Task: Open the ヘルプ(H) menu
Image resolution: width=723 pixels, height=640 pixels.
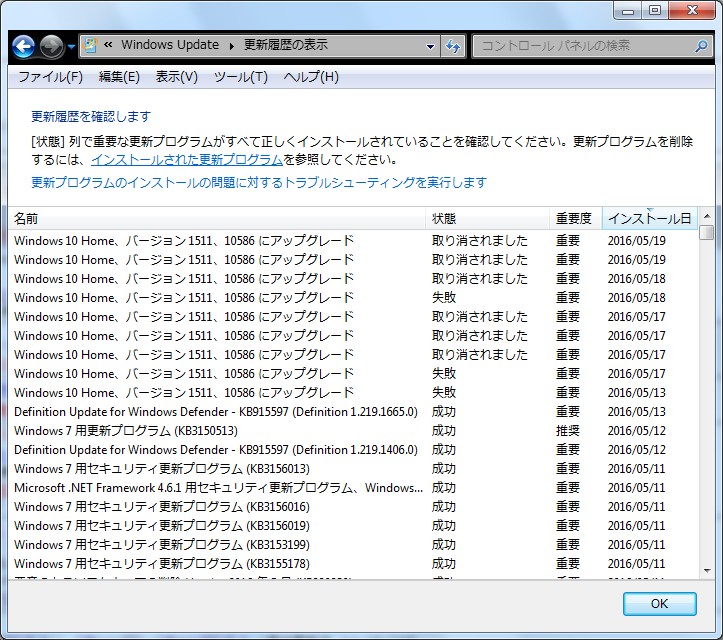Action: (x=311, y=77)
